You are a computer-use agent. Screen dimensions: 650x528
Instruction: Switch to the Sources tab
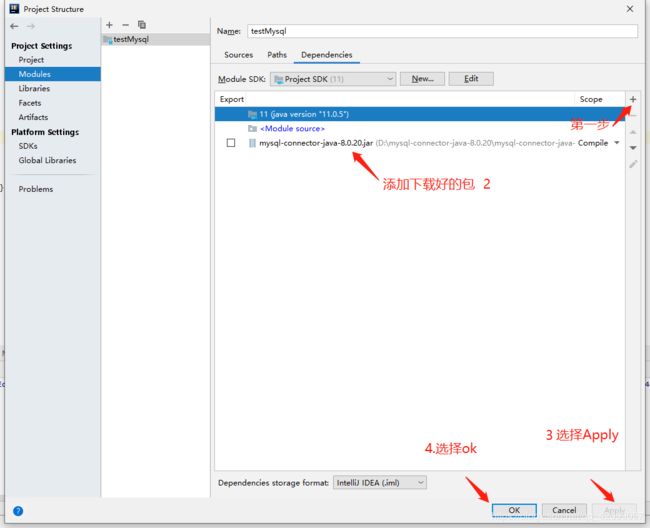[238, 55]
